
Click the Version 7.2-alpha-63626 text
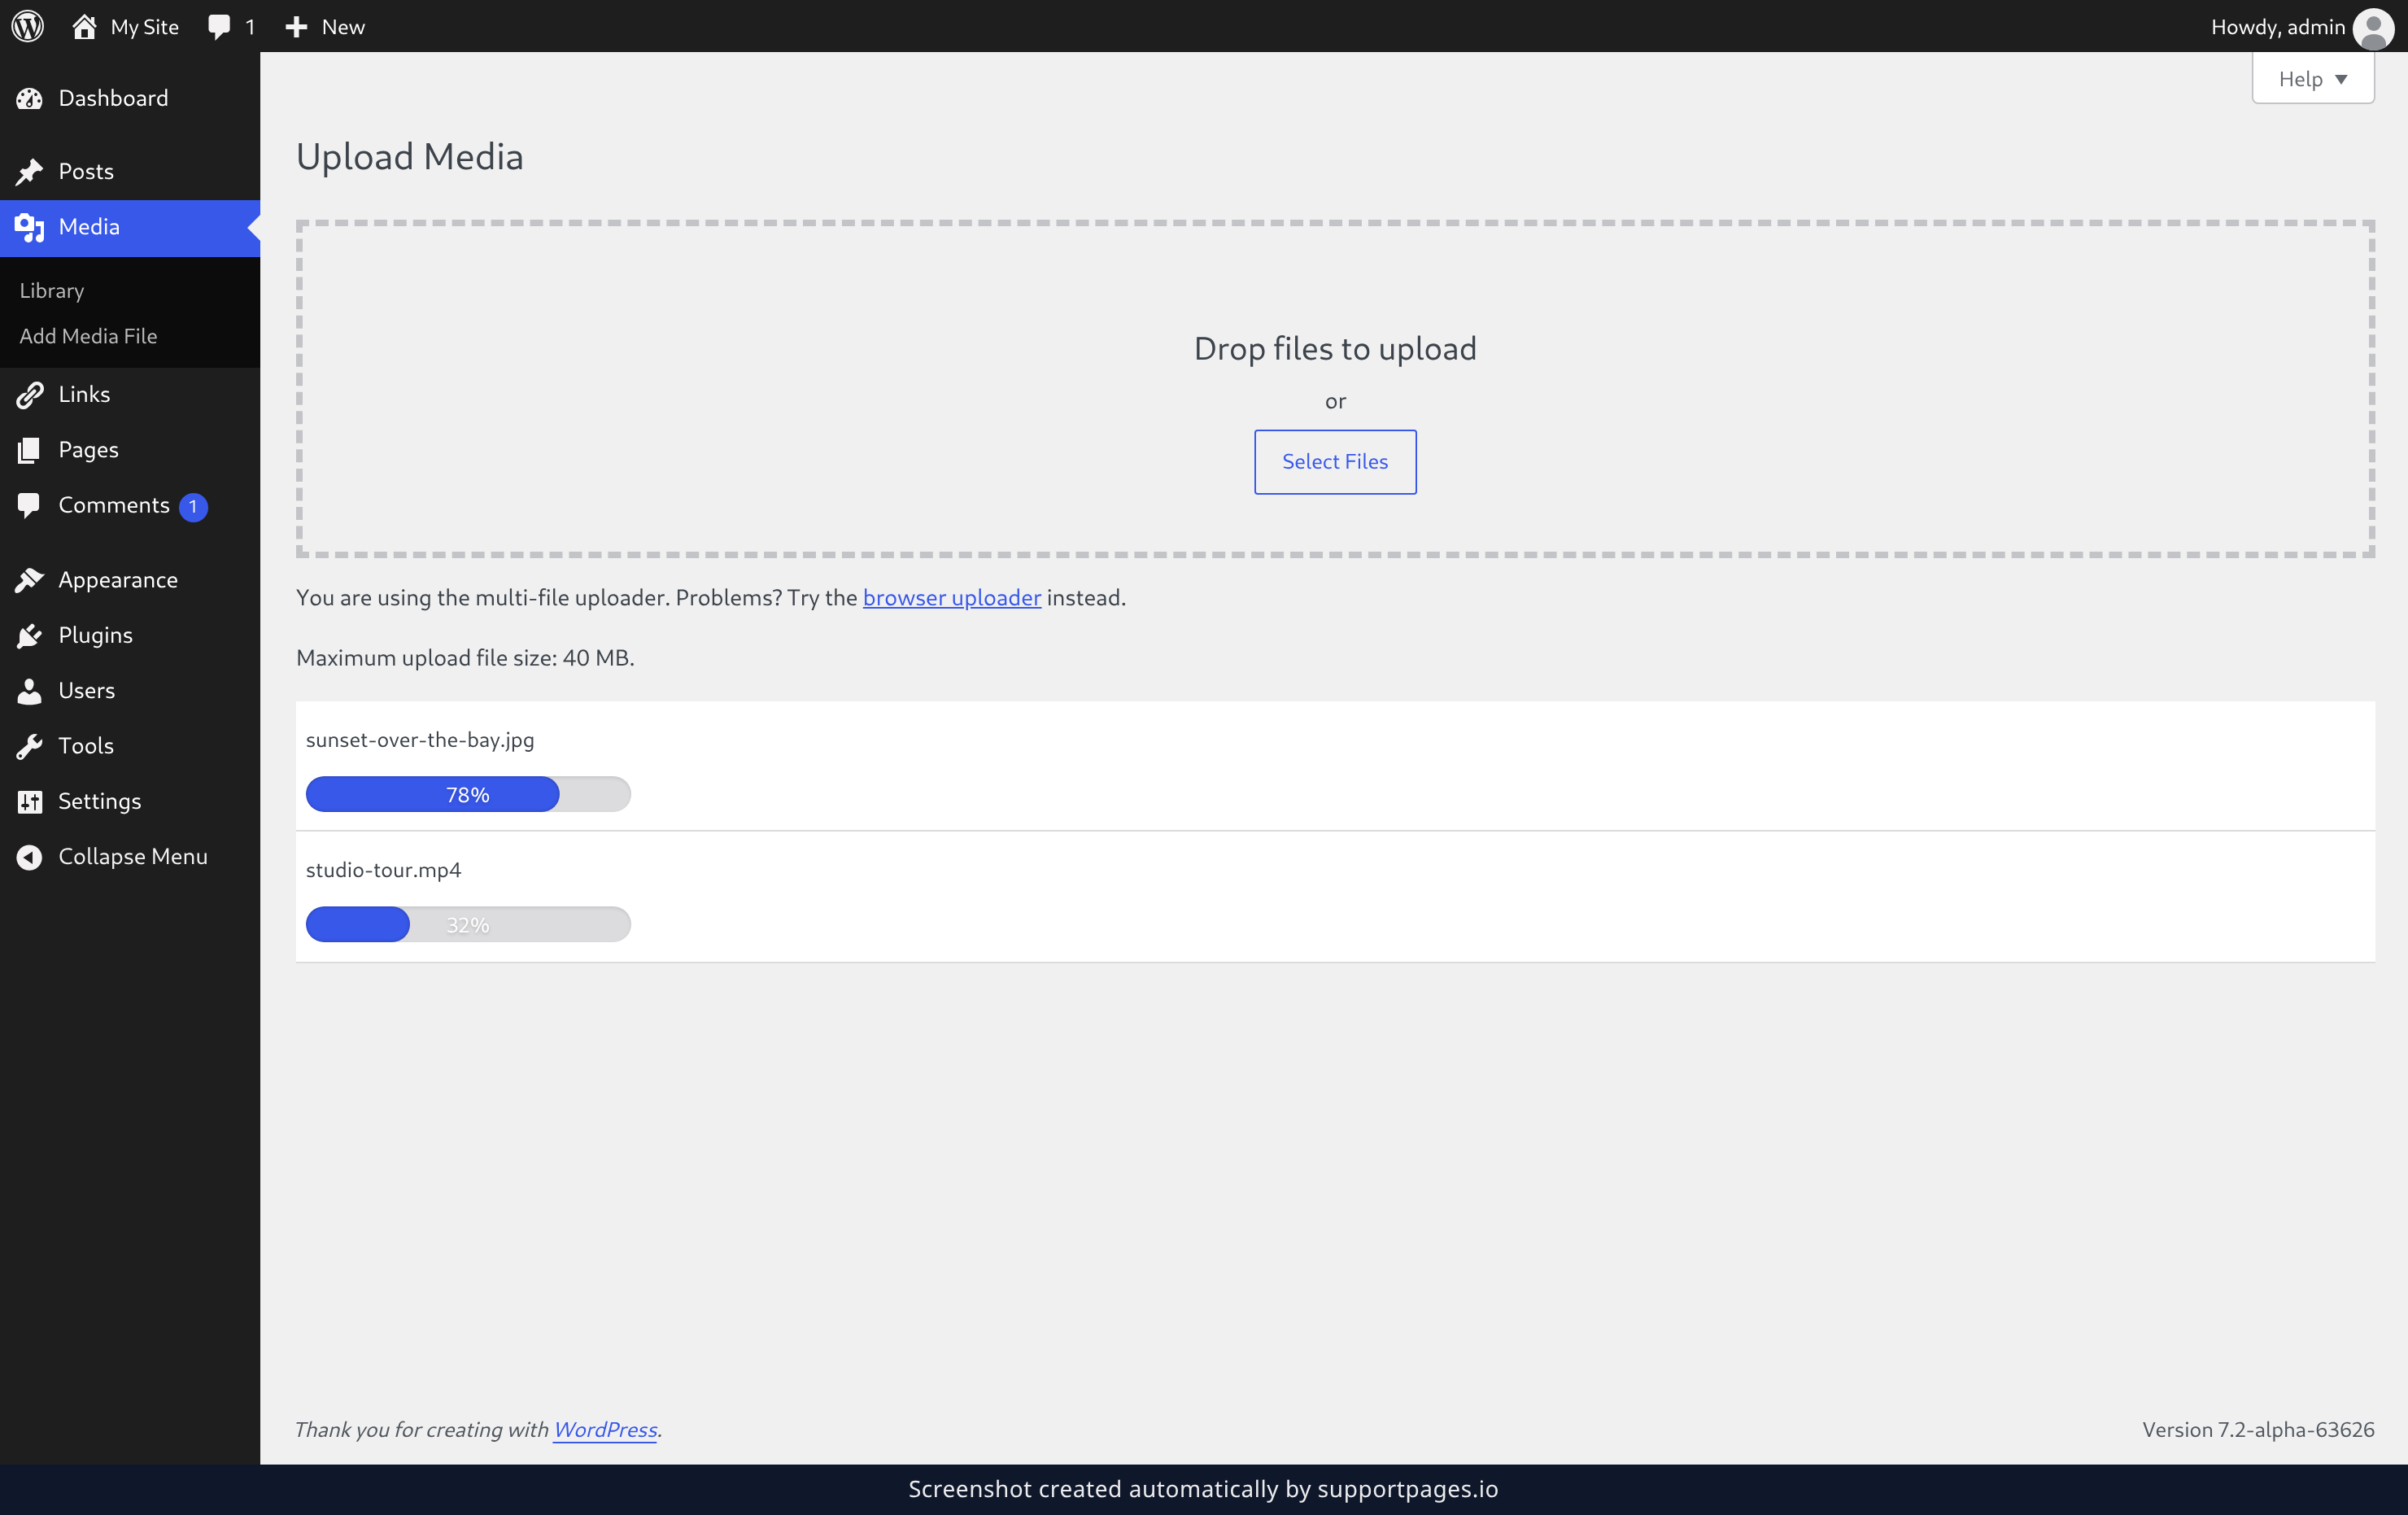pos(2258,1429)
